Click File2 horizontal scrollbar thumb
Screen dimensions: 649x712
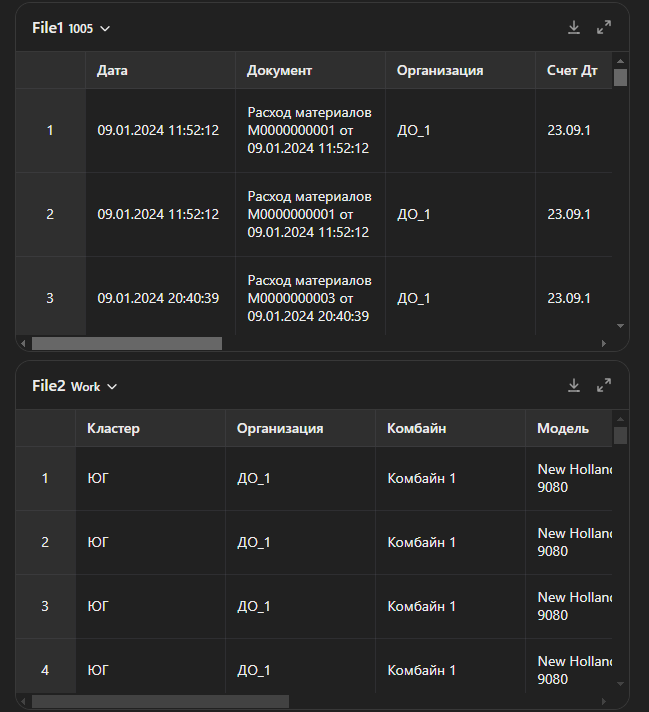point(160,701)
